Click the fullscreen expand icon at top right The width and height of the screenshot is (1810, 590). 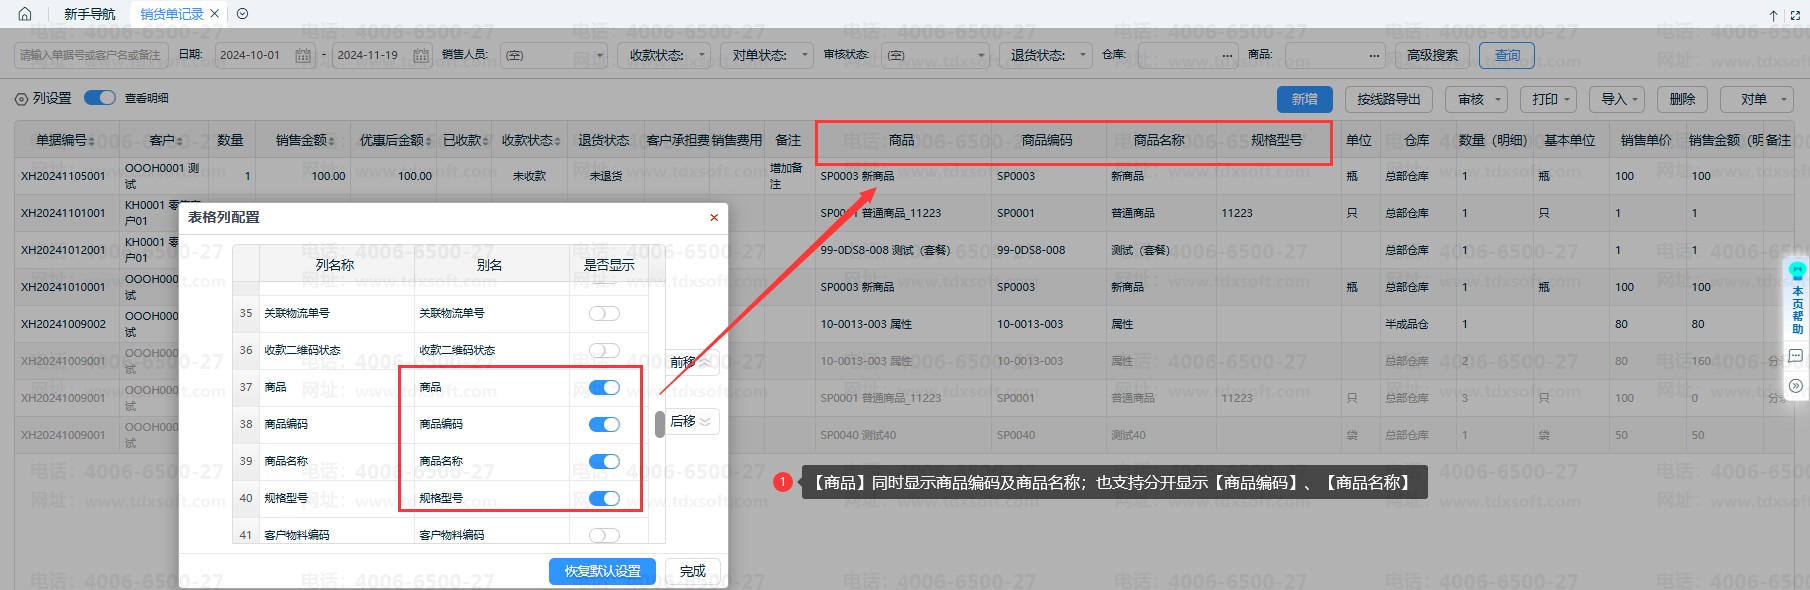[x=1796, y=15]
